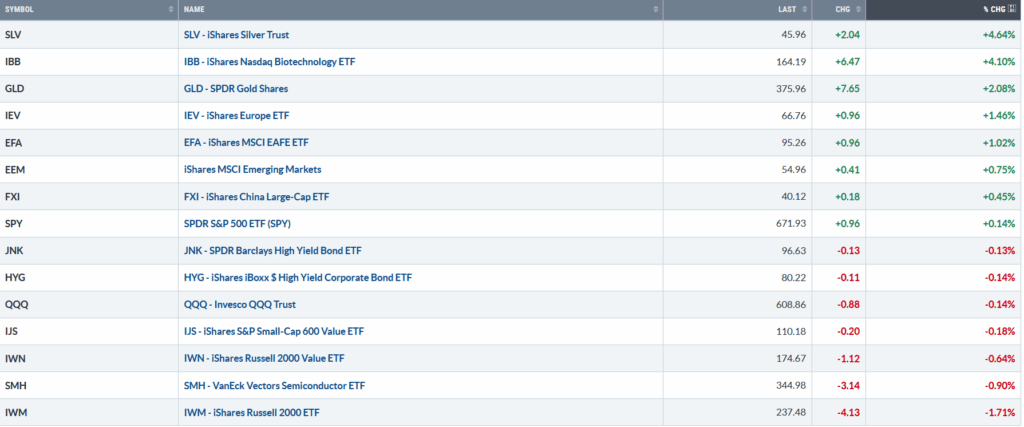Open iShares MSCI Emerging Markets link

click(x=253, y=169)
